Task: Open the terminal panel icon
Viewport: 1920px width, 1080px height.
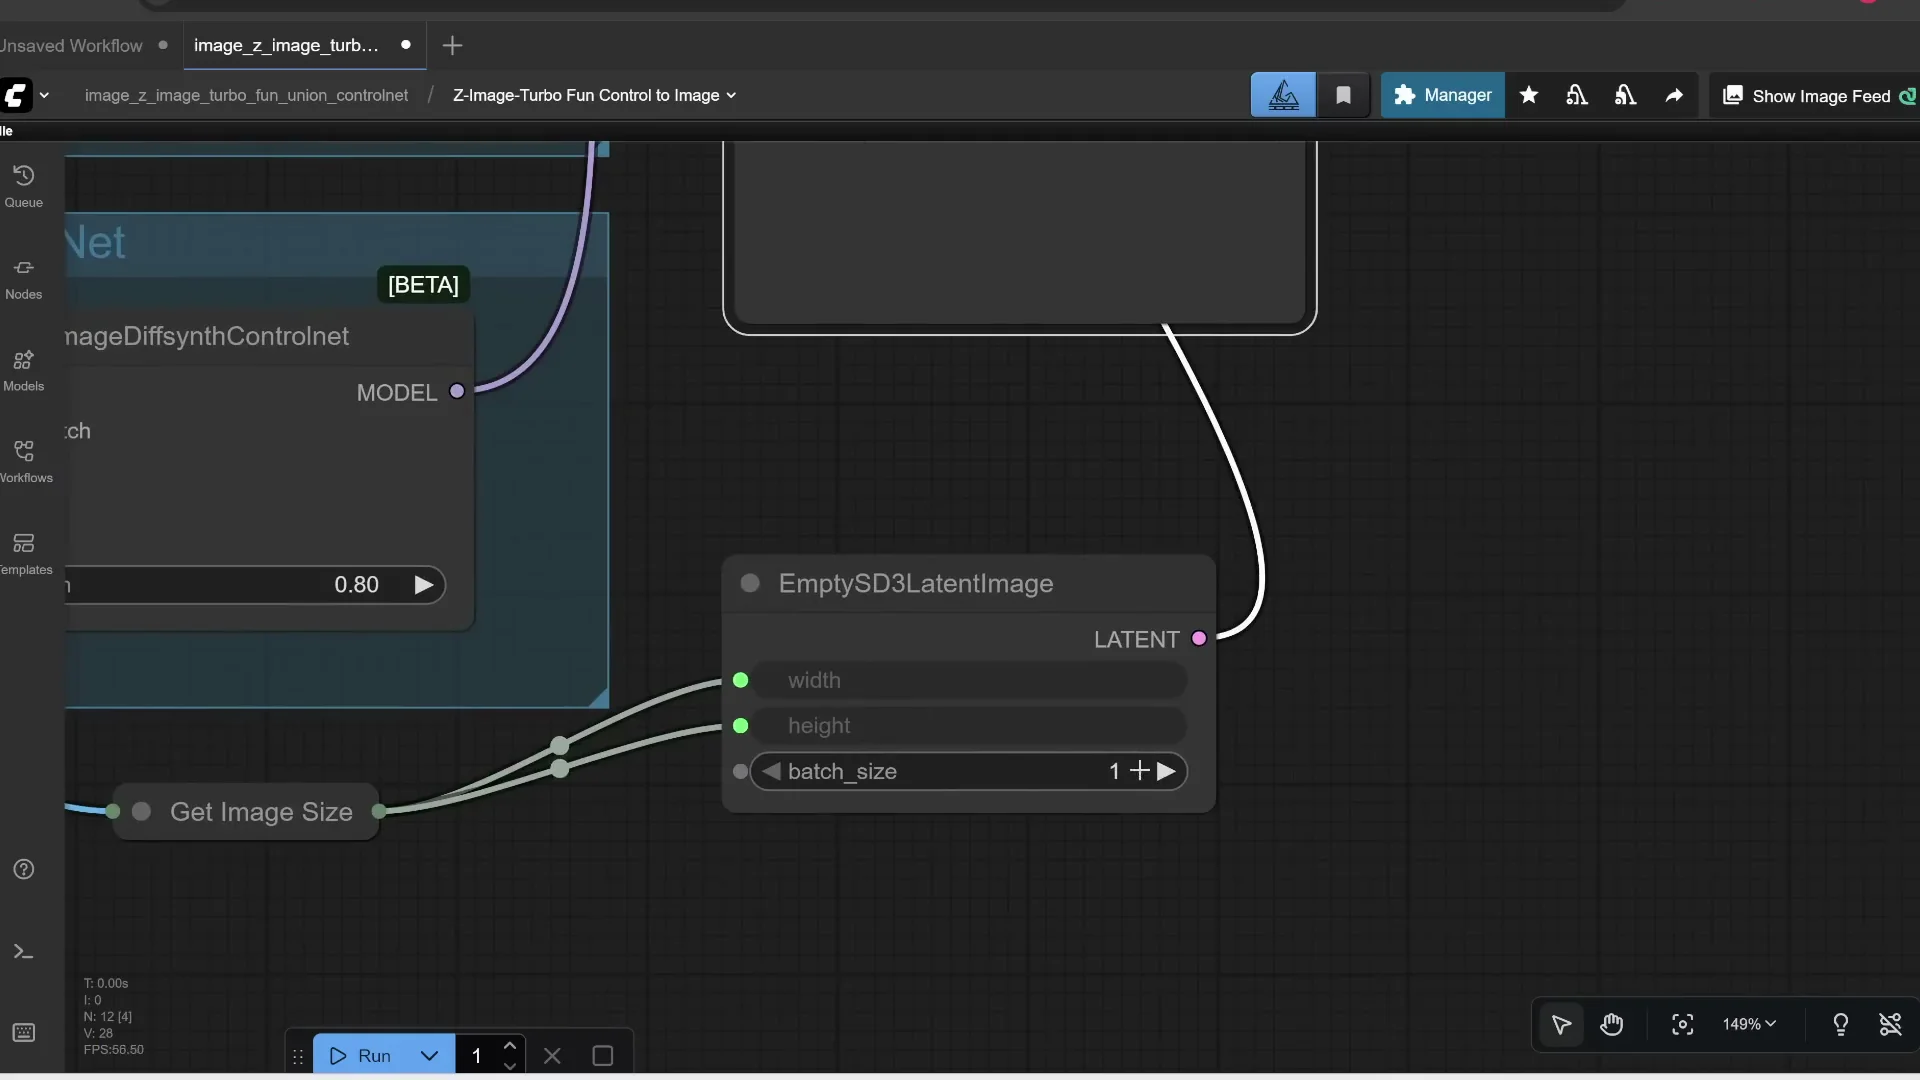Action: coord(24,951)
